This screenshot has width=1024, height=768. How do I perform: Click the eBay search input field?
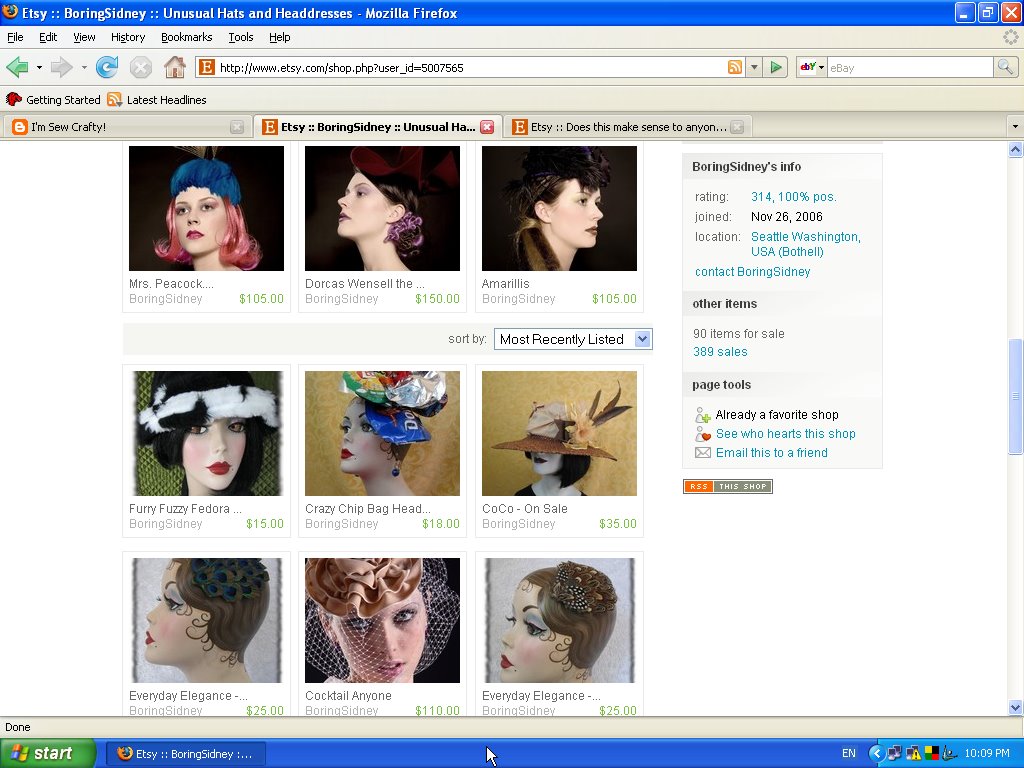pyautogui.click(x=910, y=67)
